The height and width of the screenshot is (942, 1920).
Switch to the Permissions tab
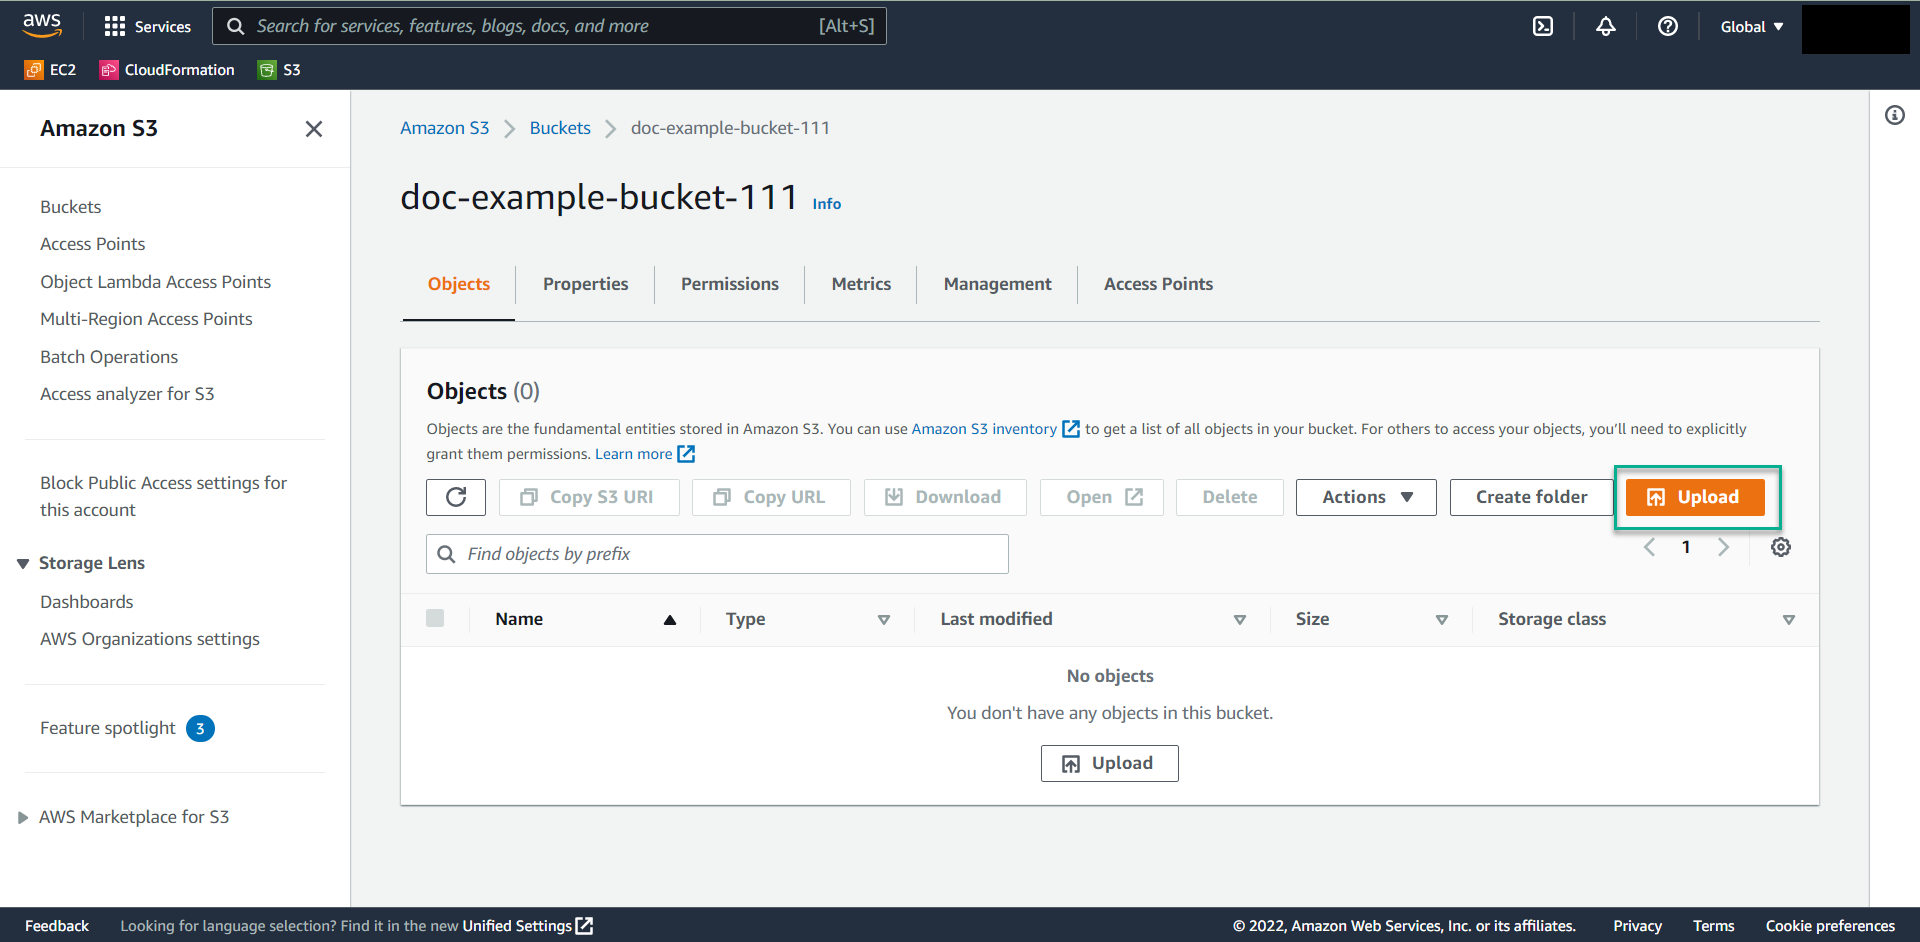[729, 284]
